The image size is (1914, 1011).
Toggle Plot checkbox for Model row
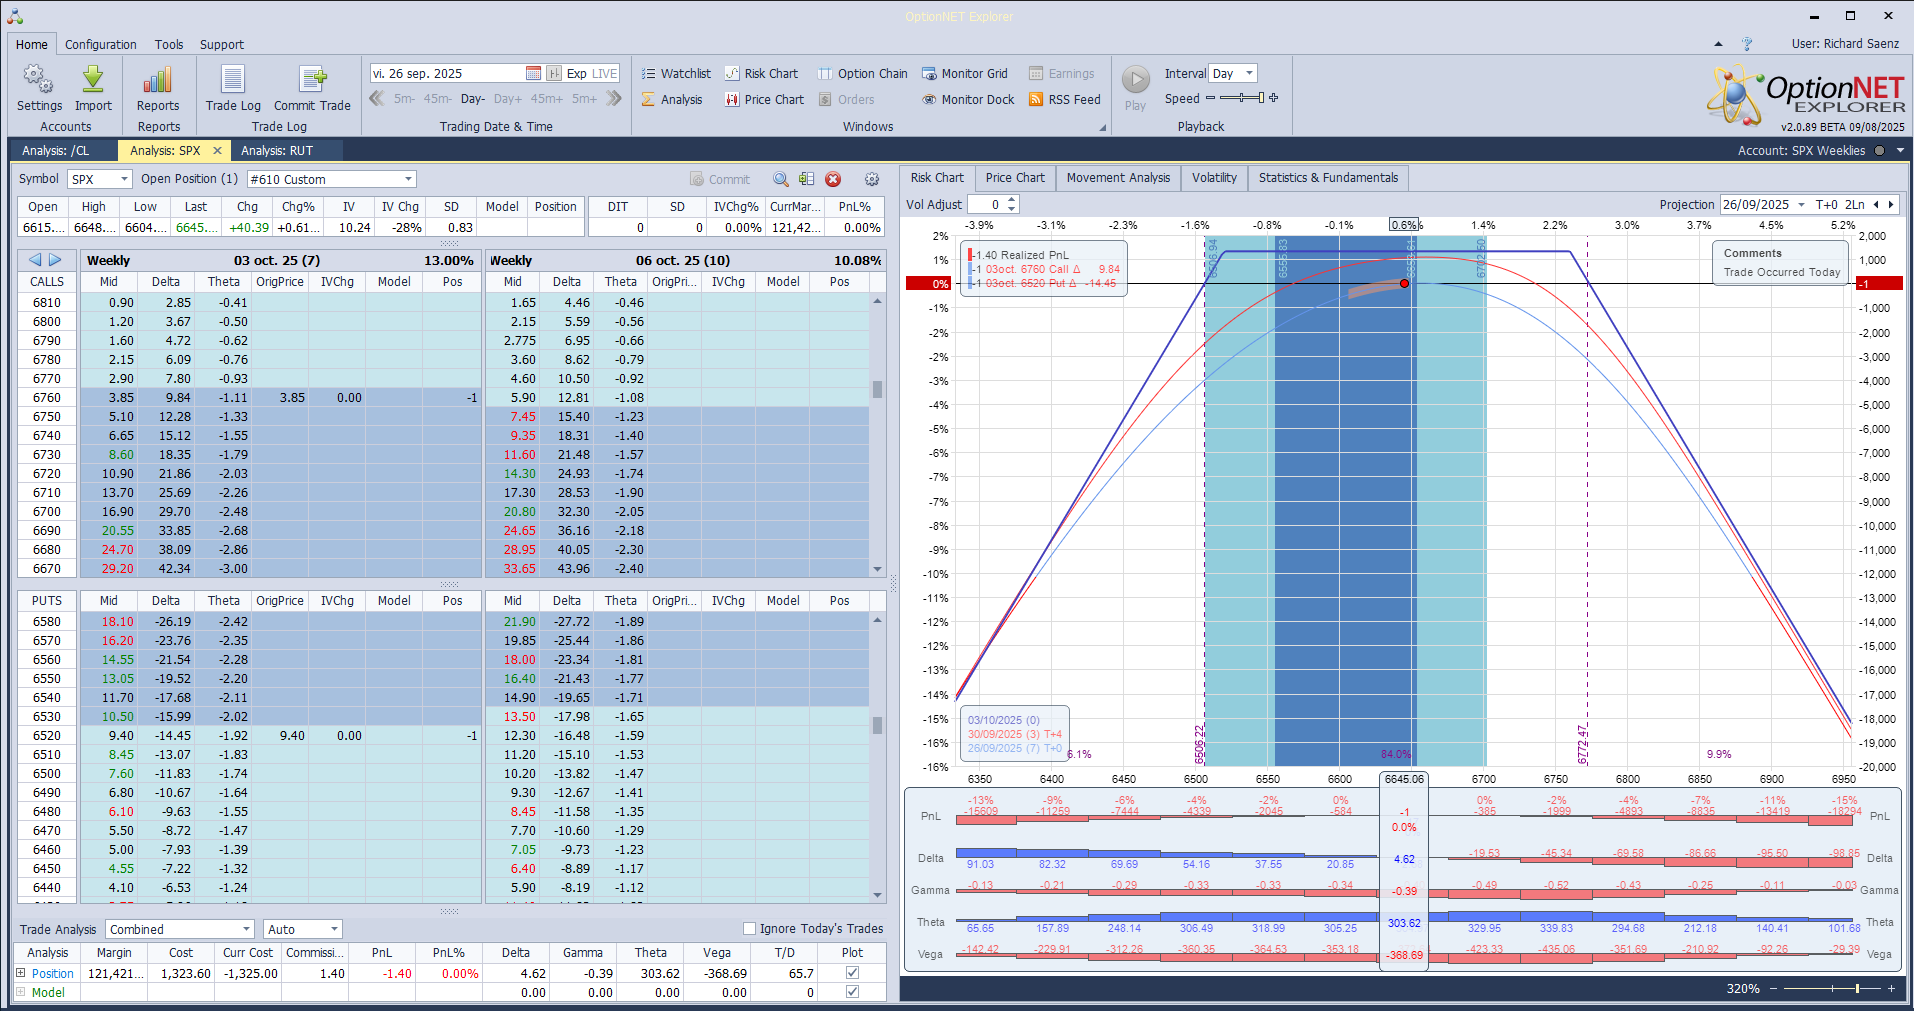[852, 992]
